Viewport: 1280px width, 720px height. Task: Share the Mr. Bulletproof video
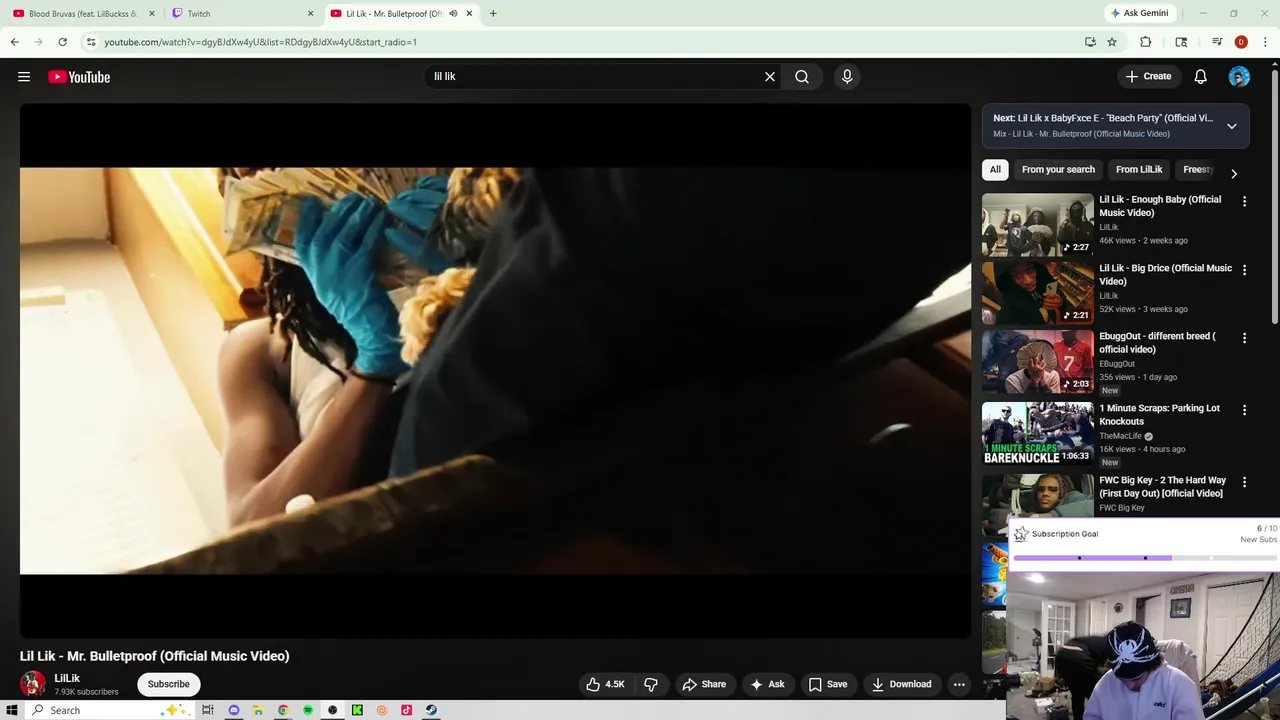(704, 684)
